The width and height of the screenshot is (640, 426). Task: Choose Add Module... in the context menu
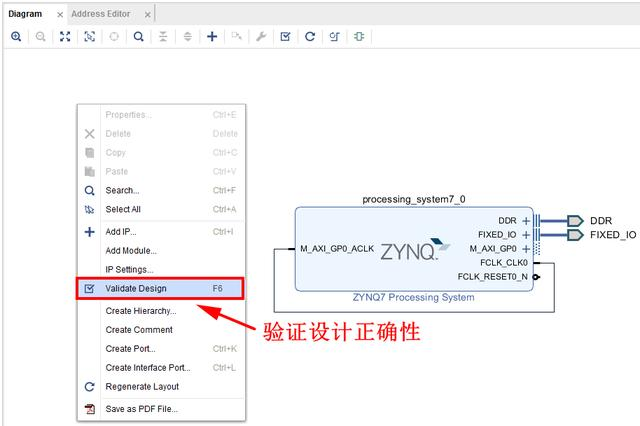162,251
